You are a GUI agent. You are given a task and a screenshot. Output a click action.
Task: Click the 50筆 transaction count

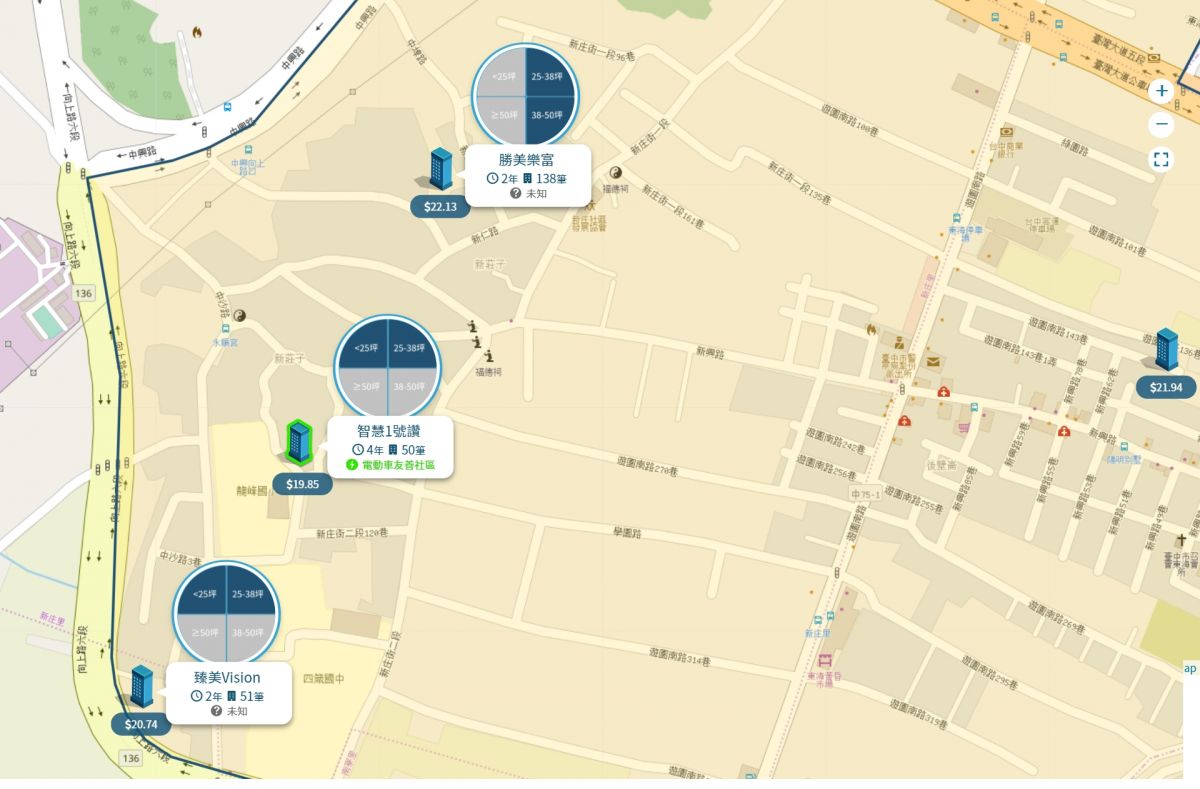coord(413,450)
